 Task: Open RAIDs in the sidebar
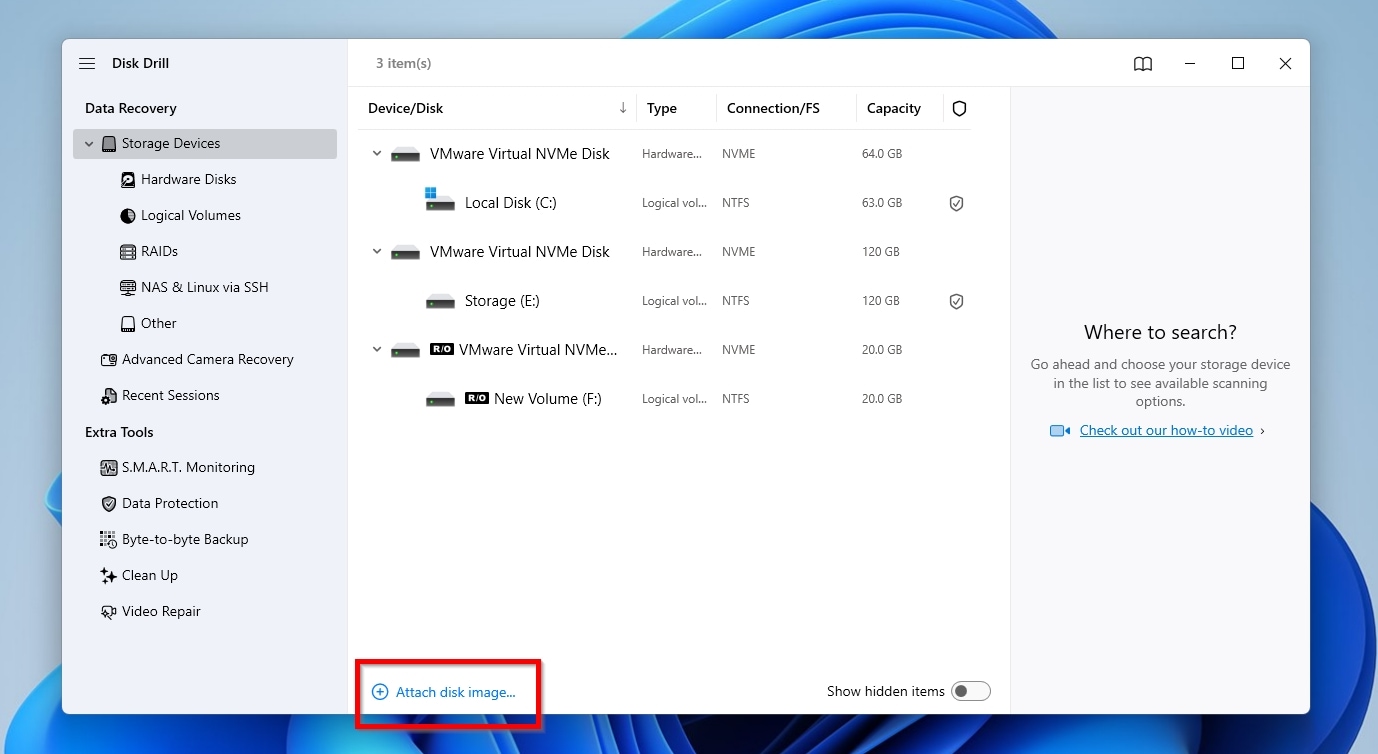pos(160,252)
